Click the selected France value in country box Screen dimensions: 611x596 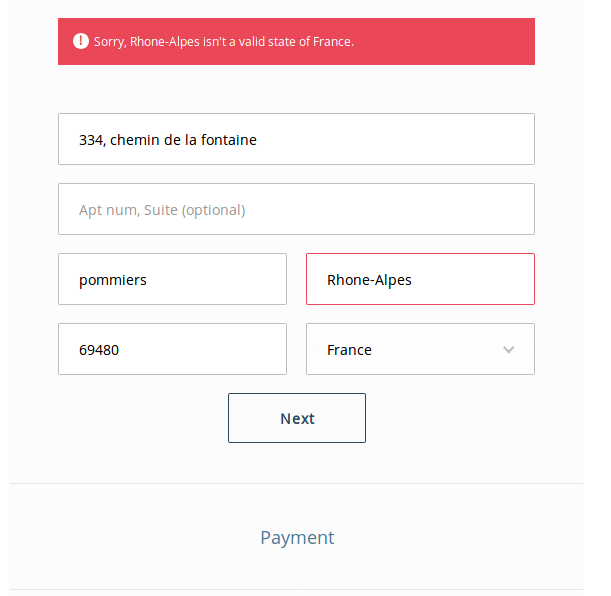tap(349, 350)
